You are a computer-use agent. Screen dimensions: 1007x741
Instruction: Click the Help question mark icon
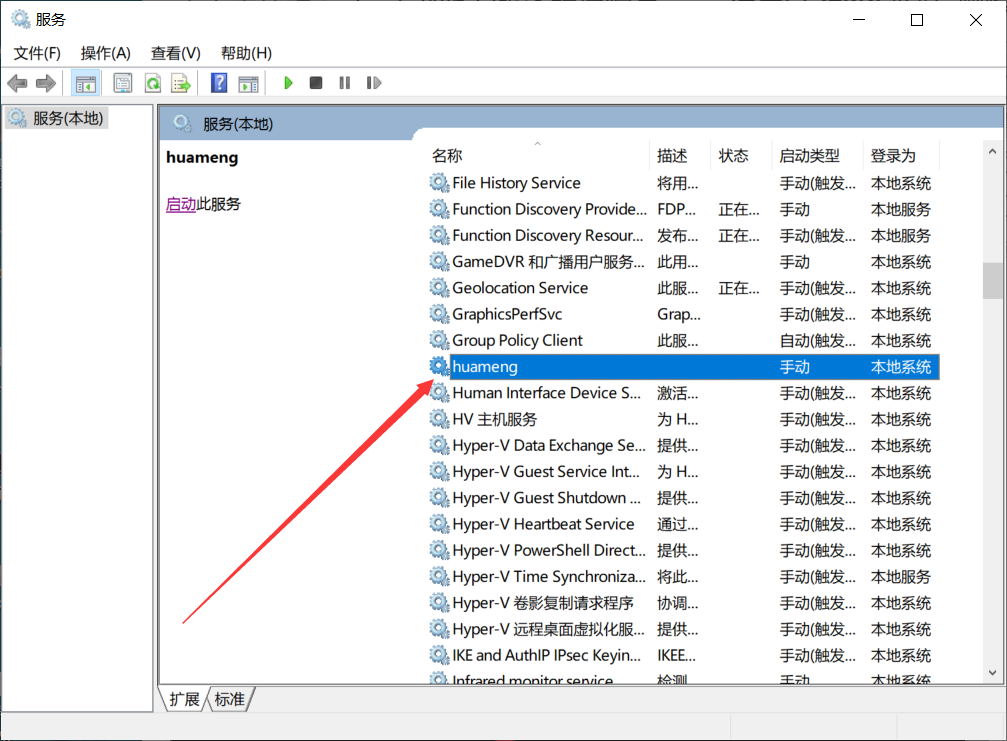coord(218,82)
